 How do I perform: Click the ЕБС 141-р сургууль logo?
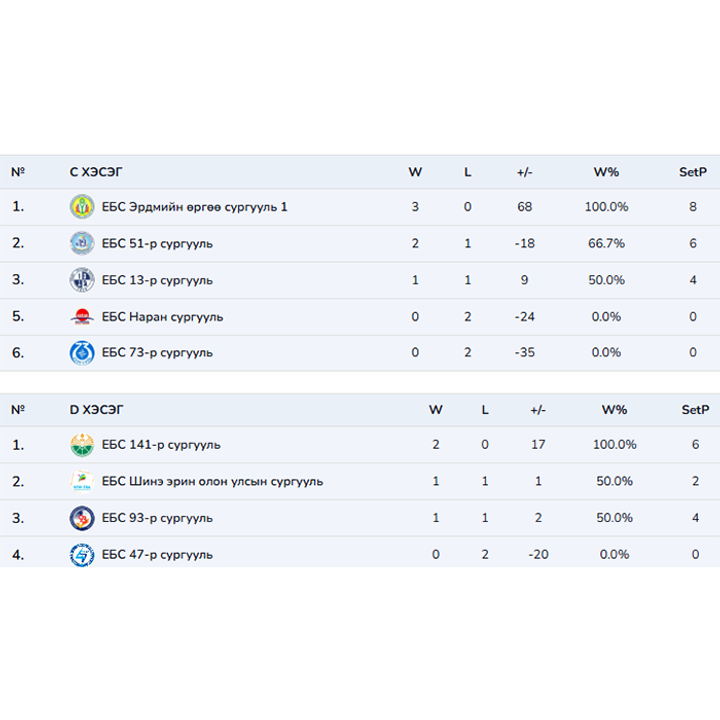[81, 445]
